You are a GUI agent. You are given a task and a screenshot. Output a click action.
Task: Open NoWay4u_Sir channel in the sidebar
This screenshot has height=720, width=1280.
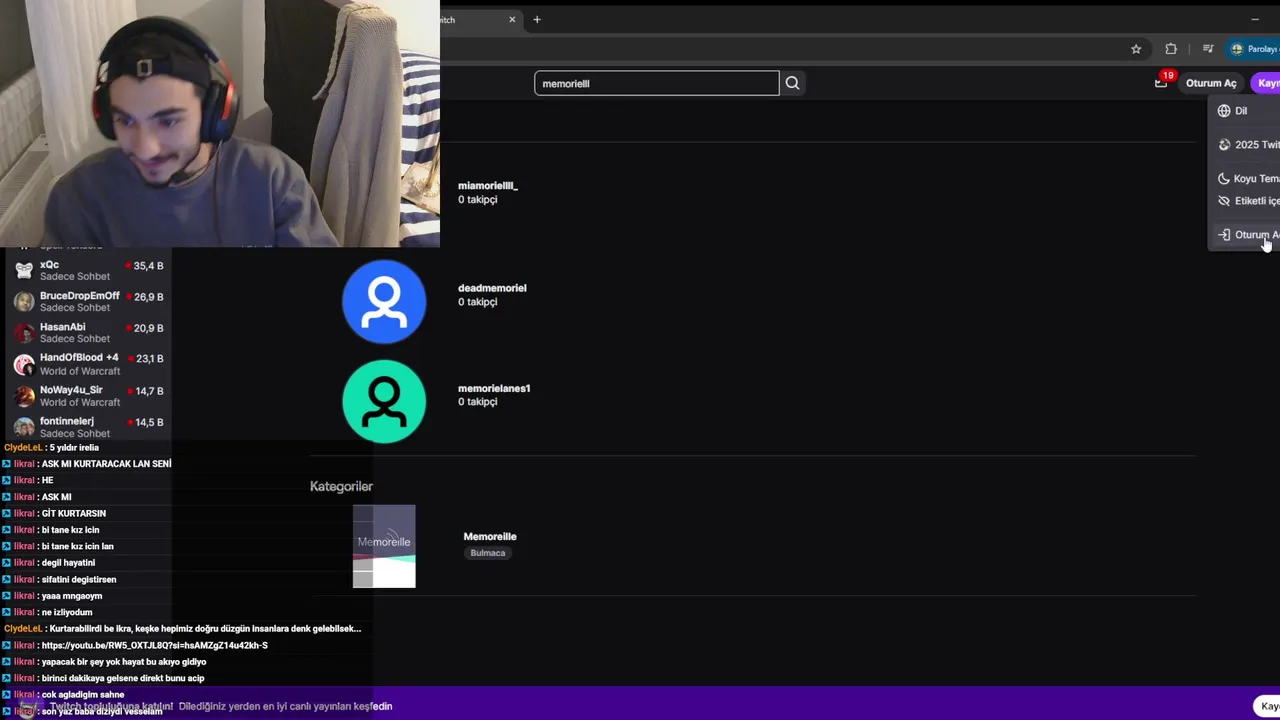pos(88,395)
